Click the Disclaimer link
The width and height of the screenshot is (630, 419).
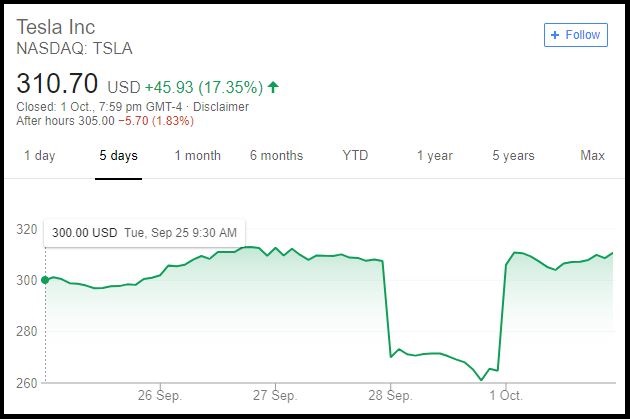coord(221,107)
